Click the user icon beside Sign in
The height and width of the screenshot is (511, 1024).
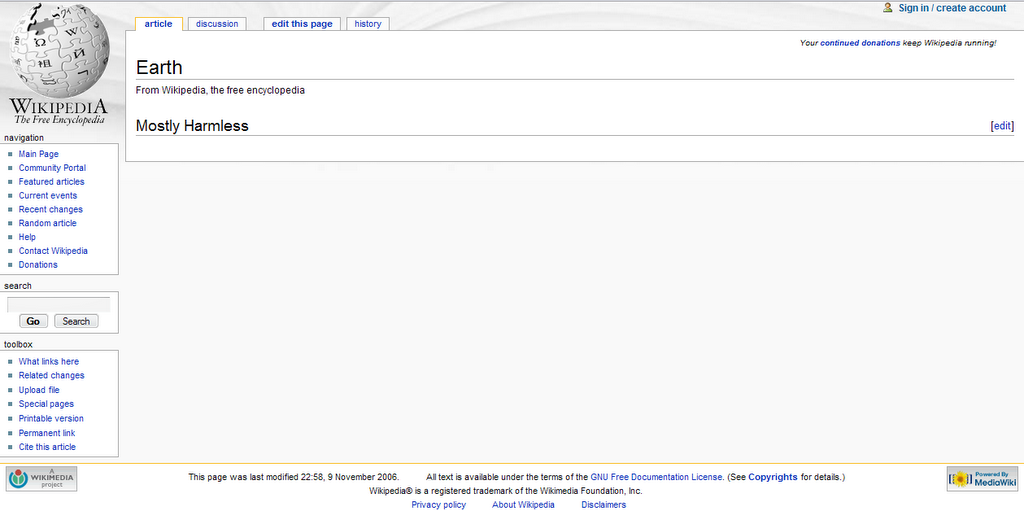click(888, 8)
